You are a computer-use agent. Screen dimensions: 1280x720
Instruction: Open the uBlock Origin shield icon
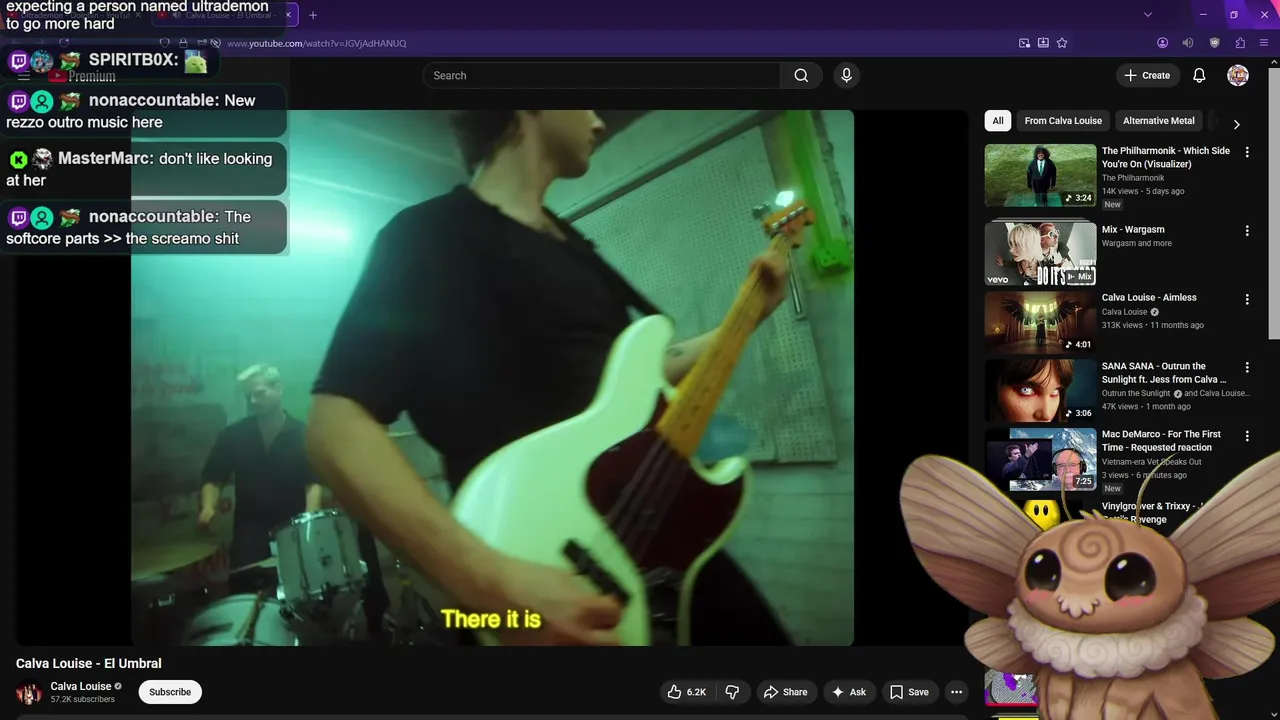1214,43
